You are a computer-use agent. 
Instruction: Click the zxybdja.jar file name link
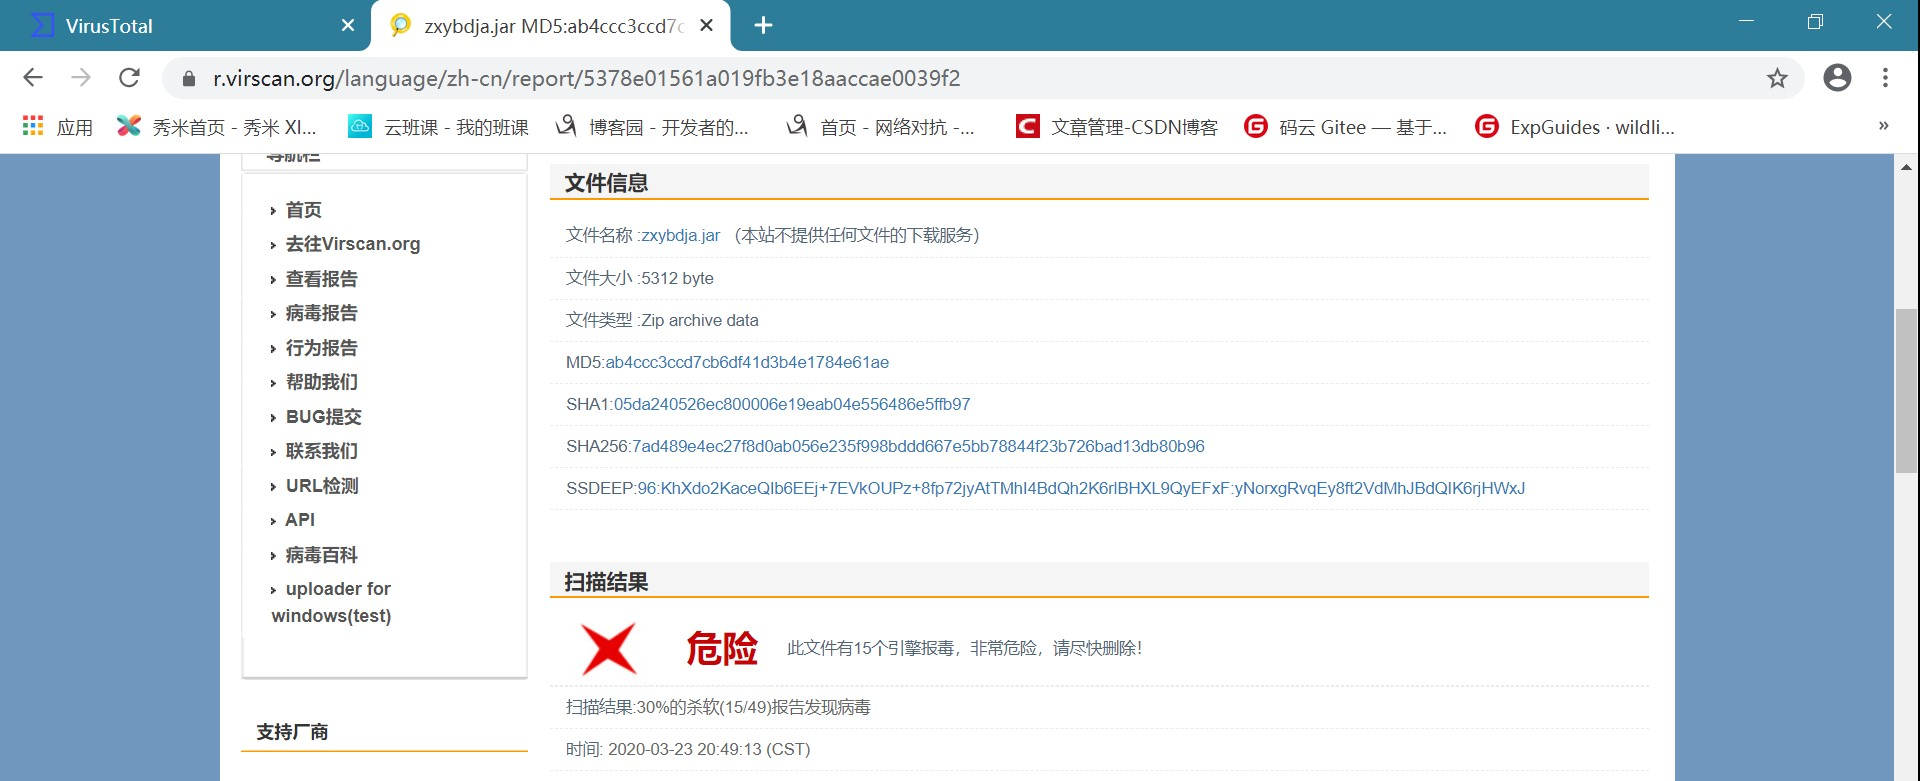point(681,235)
